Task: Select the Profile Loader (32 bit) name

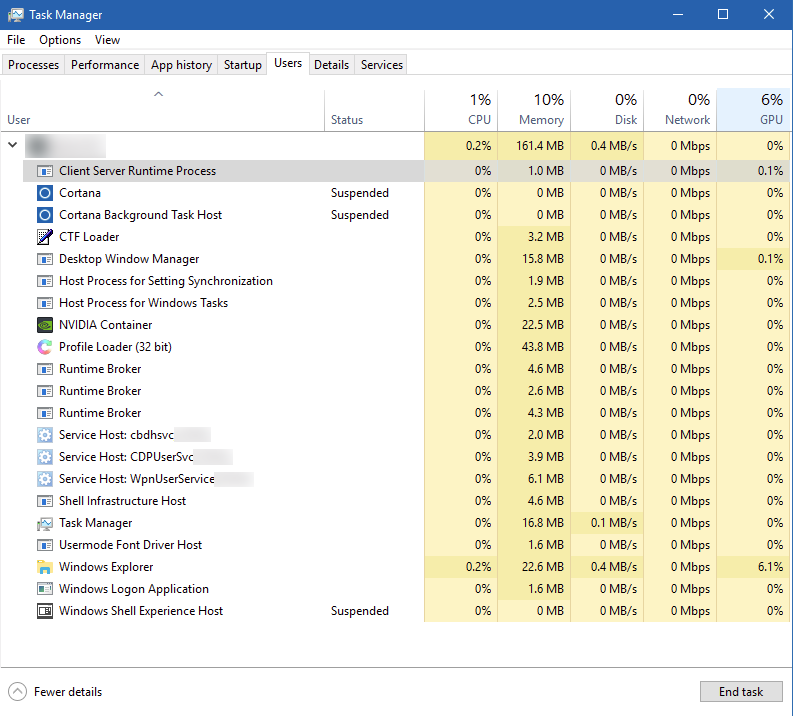Action: [115, 347]
